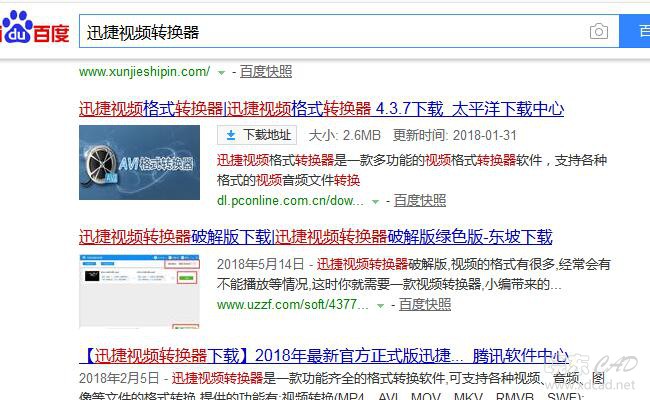The image size is (650, 400).
Task: Select the text 2018年2月5日
Action: pyautogui.click(x=119, y=378)
